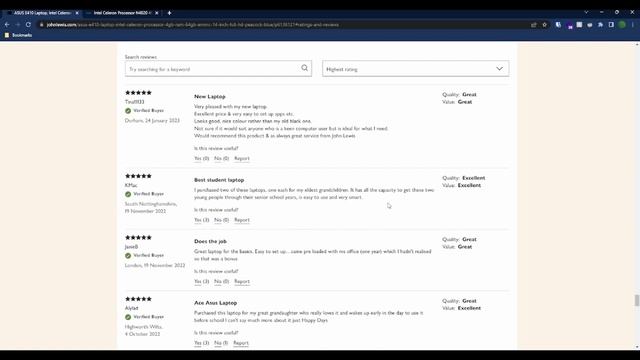640x360 pixels.
Task: Reload the John Lewis page
Action: pyautogui.click(x=28, y=25)
